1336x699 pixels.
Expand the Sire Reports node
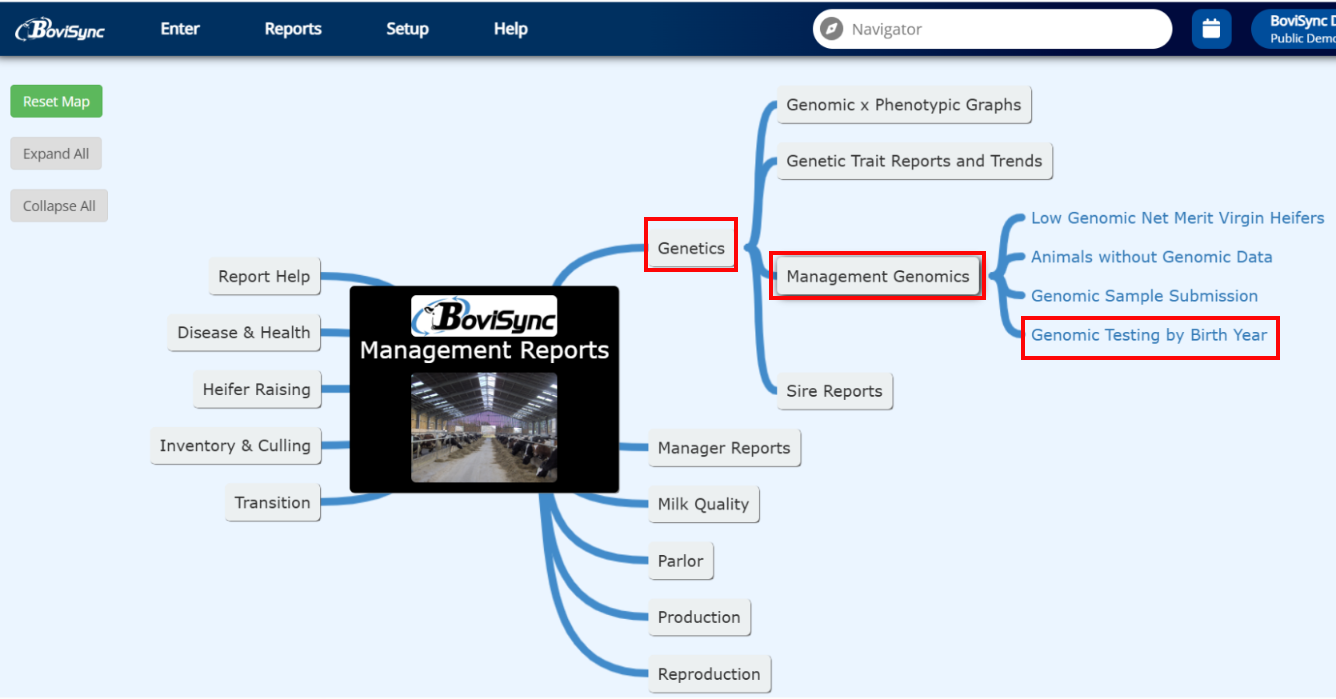click(x=834, y=391)
